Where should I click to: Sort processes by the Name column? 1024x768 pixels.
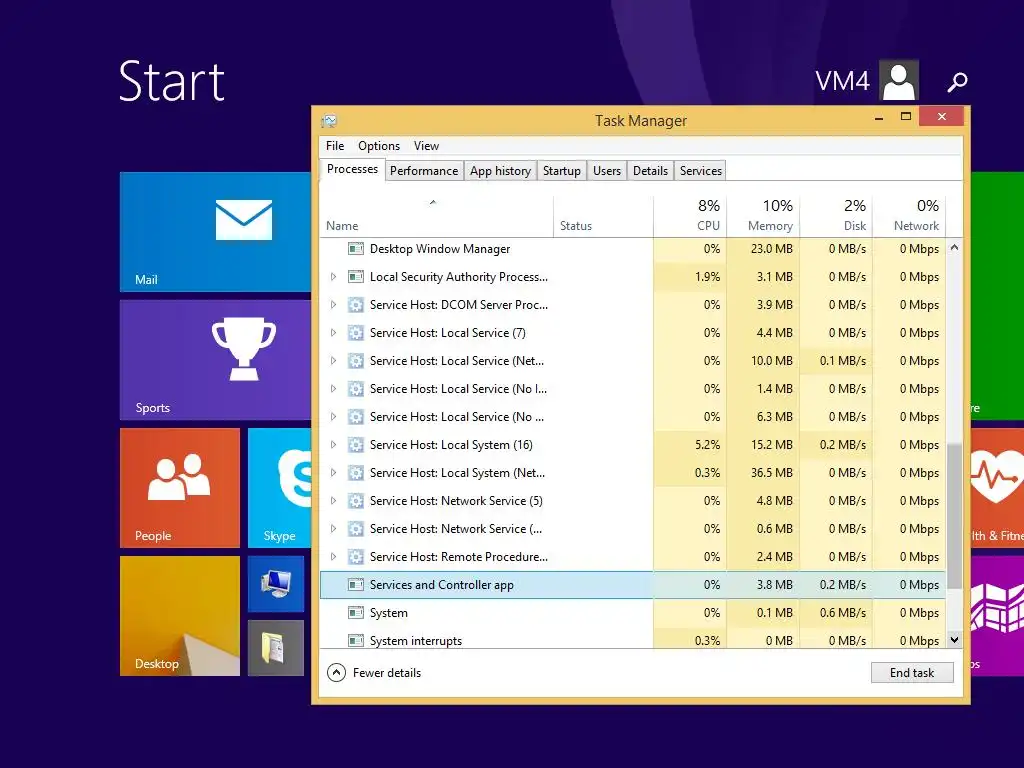click(x=436, y=216)
